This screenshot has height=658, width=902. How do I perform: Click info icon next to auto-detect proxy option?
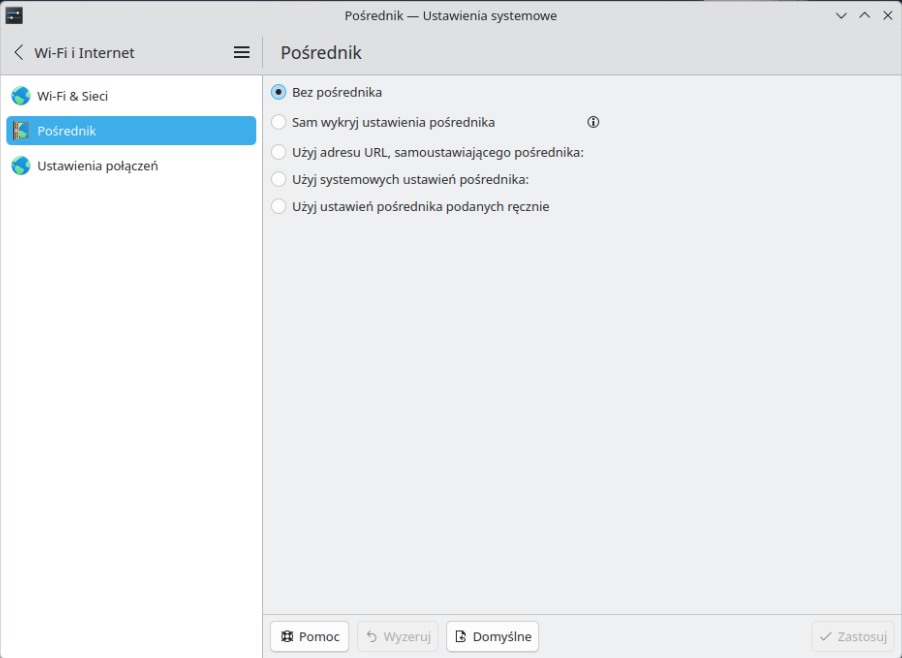point(593,122)
